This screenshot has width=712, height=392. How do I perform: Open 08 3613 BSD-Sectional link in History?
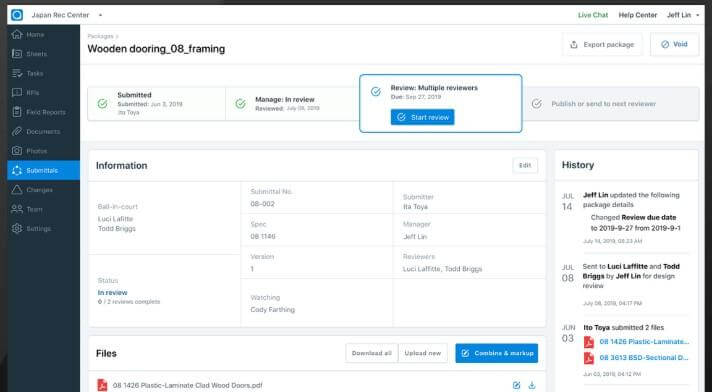643,357
